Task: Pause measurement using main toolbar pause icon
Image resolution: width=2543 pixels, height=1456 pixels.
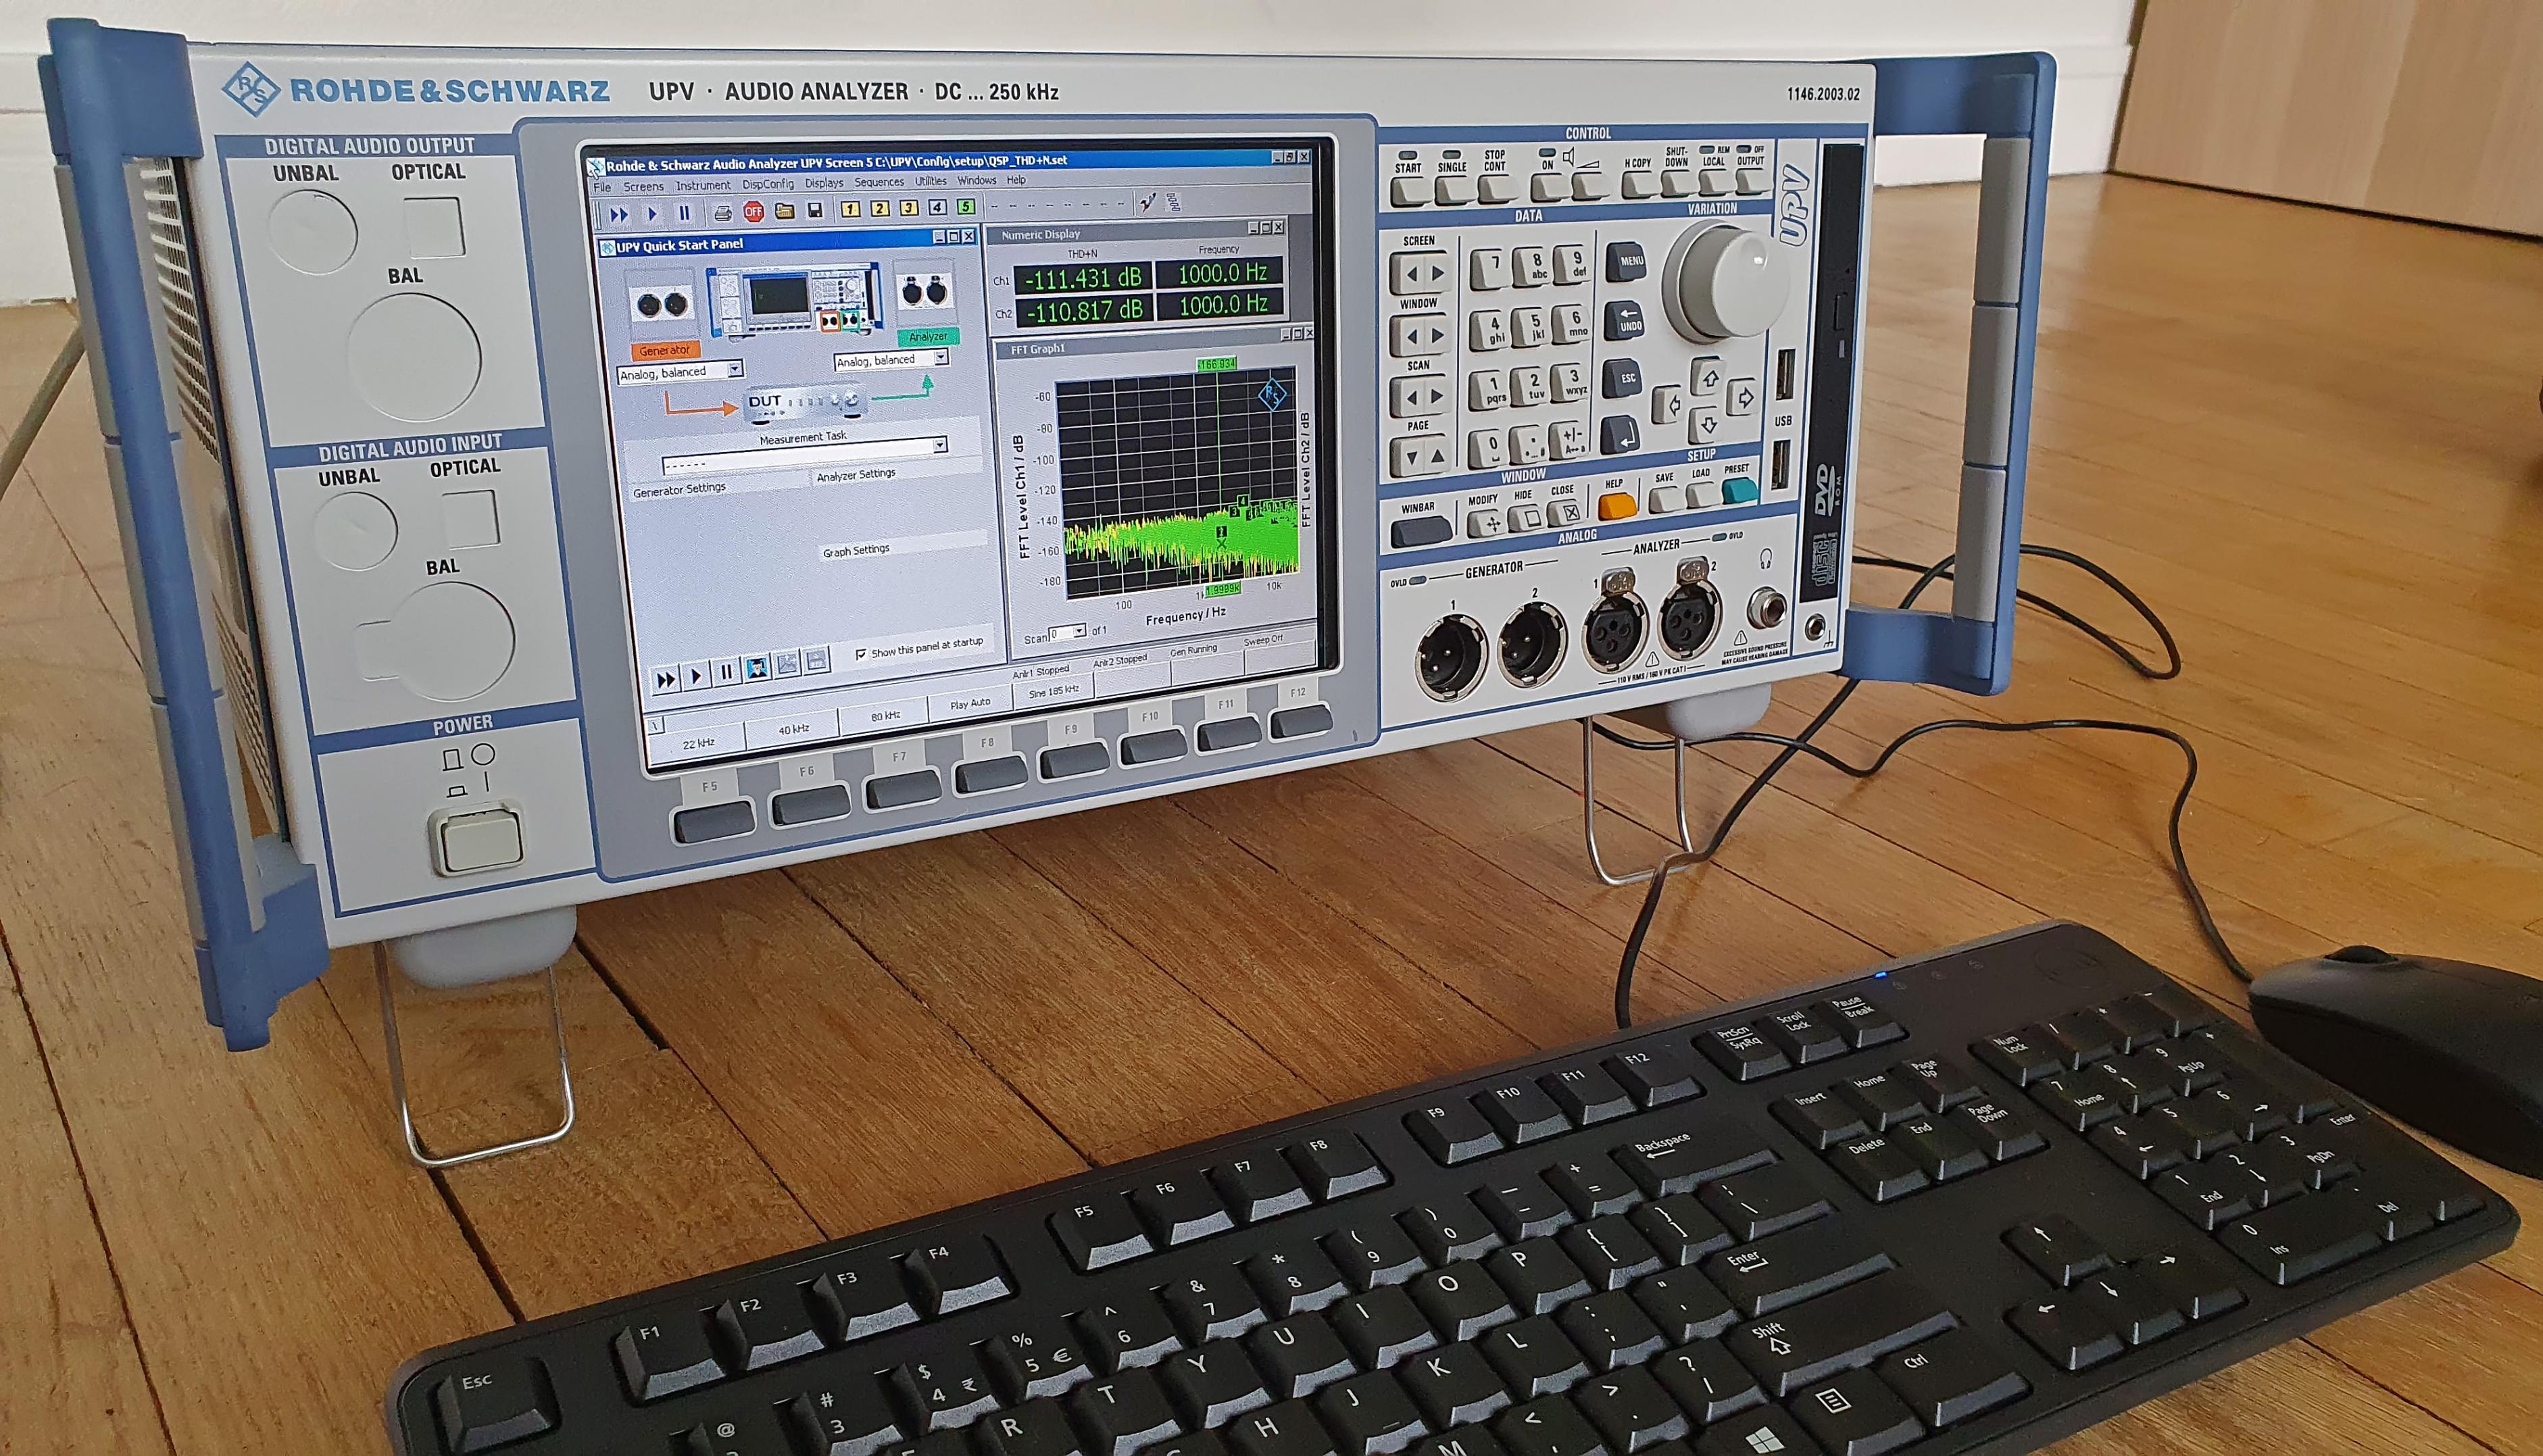Action: click(684, 213)
